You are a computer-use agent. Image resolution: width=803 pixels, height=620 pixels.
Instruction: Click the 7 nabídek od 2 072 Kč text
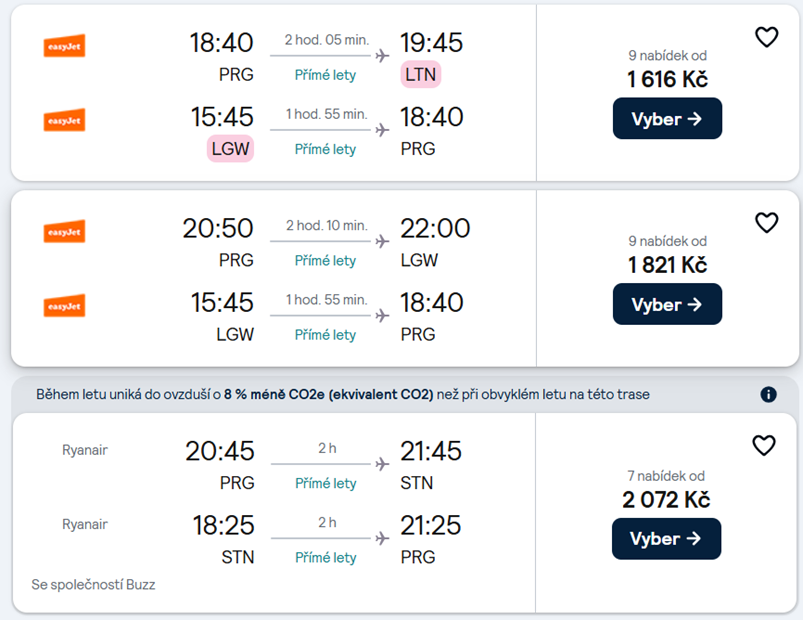(x=666, y=490)
